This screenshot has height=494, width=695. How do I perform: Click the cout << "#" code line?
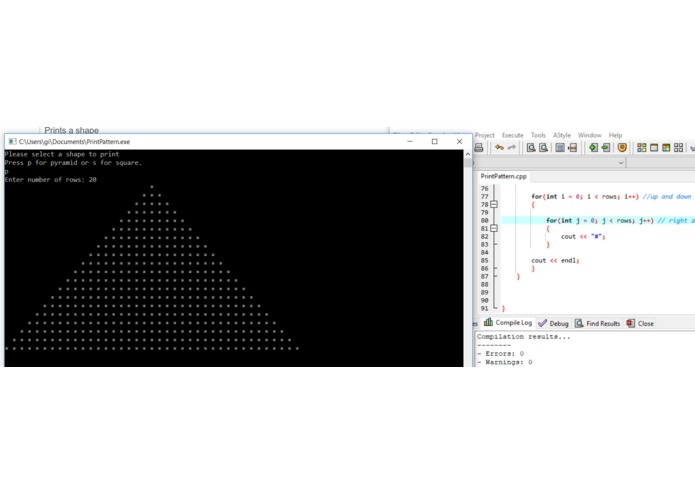tap(583, 237)
